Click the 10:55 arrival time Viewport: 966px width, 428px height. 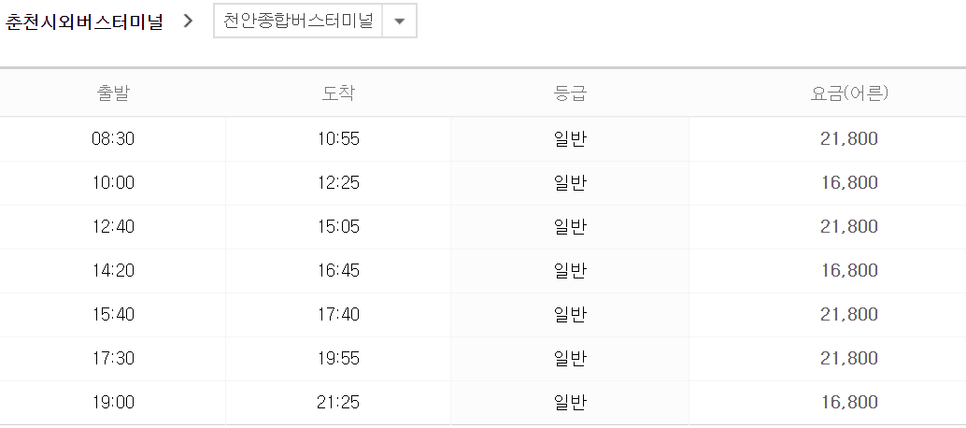[x=339, y=139]
